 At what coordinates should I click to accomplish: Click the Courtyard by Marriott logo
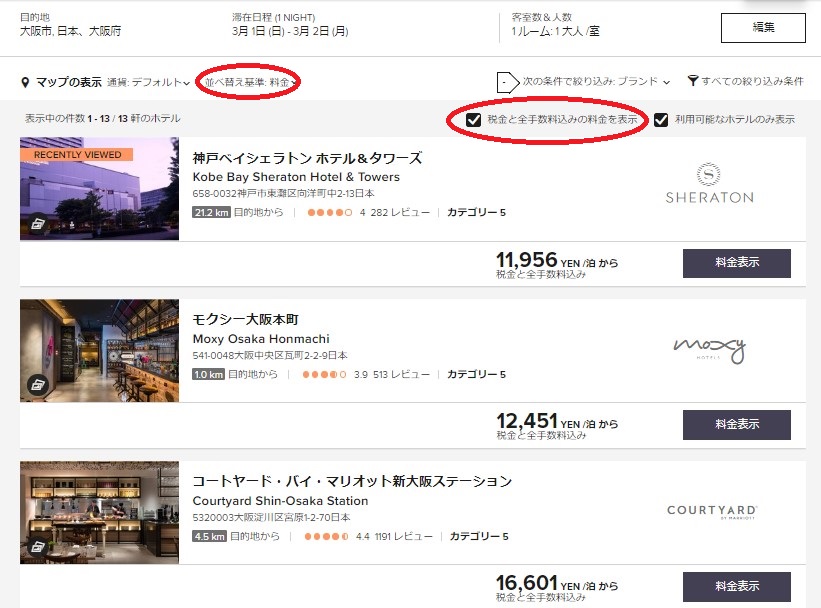(x=712, y=512)
